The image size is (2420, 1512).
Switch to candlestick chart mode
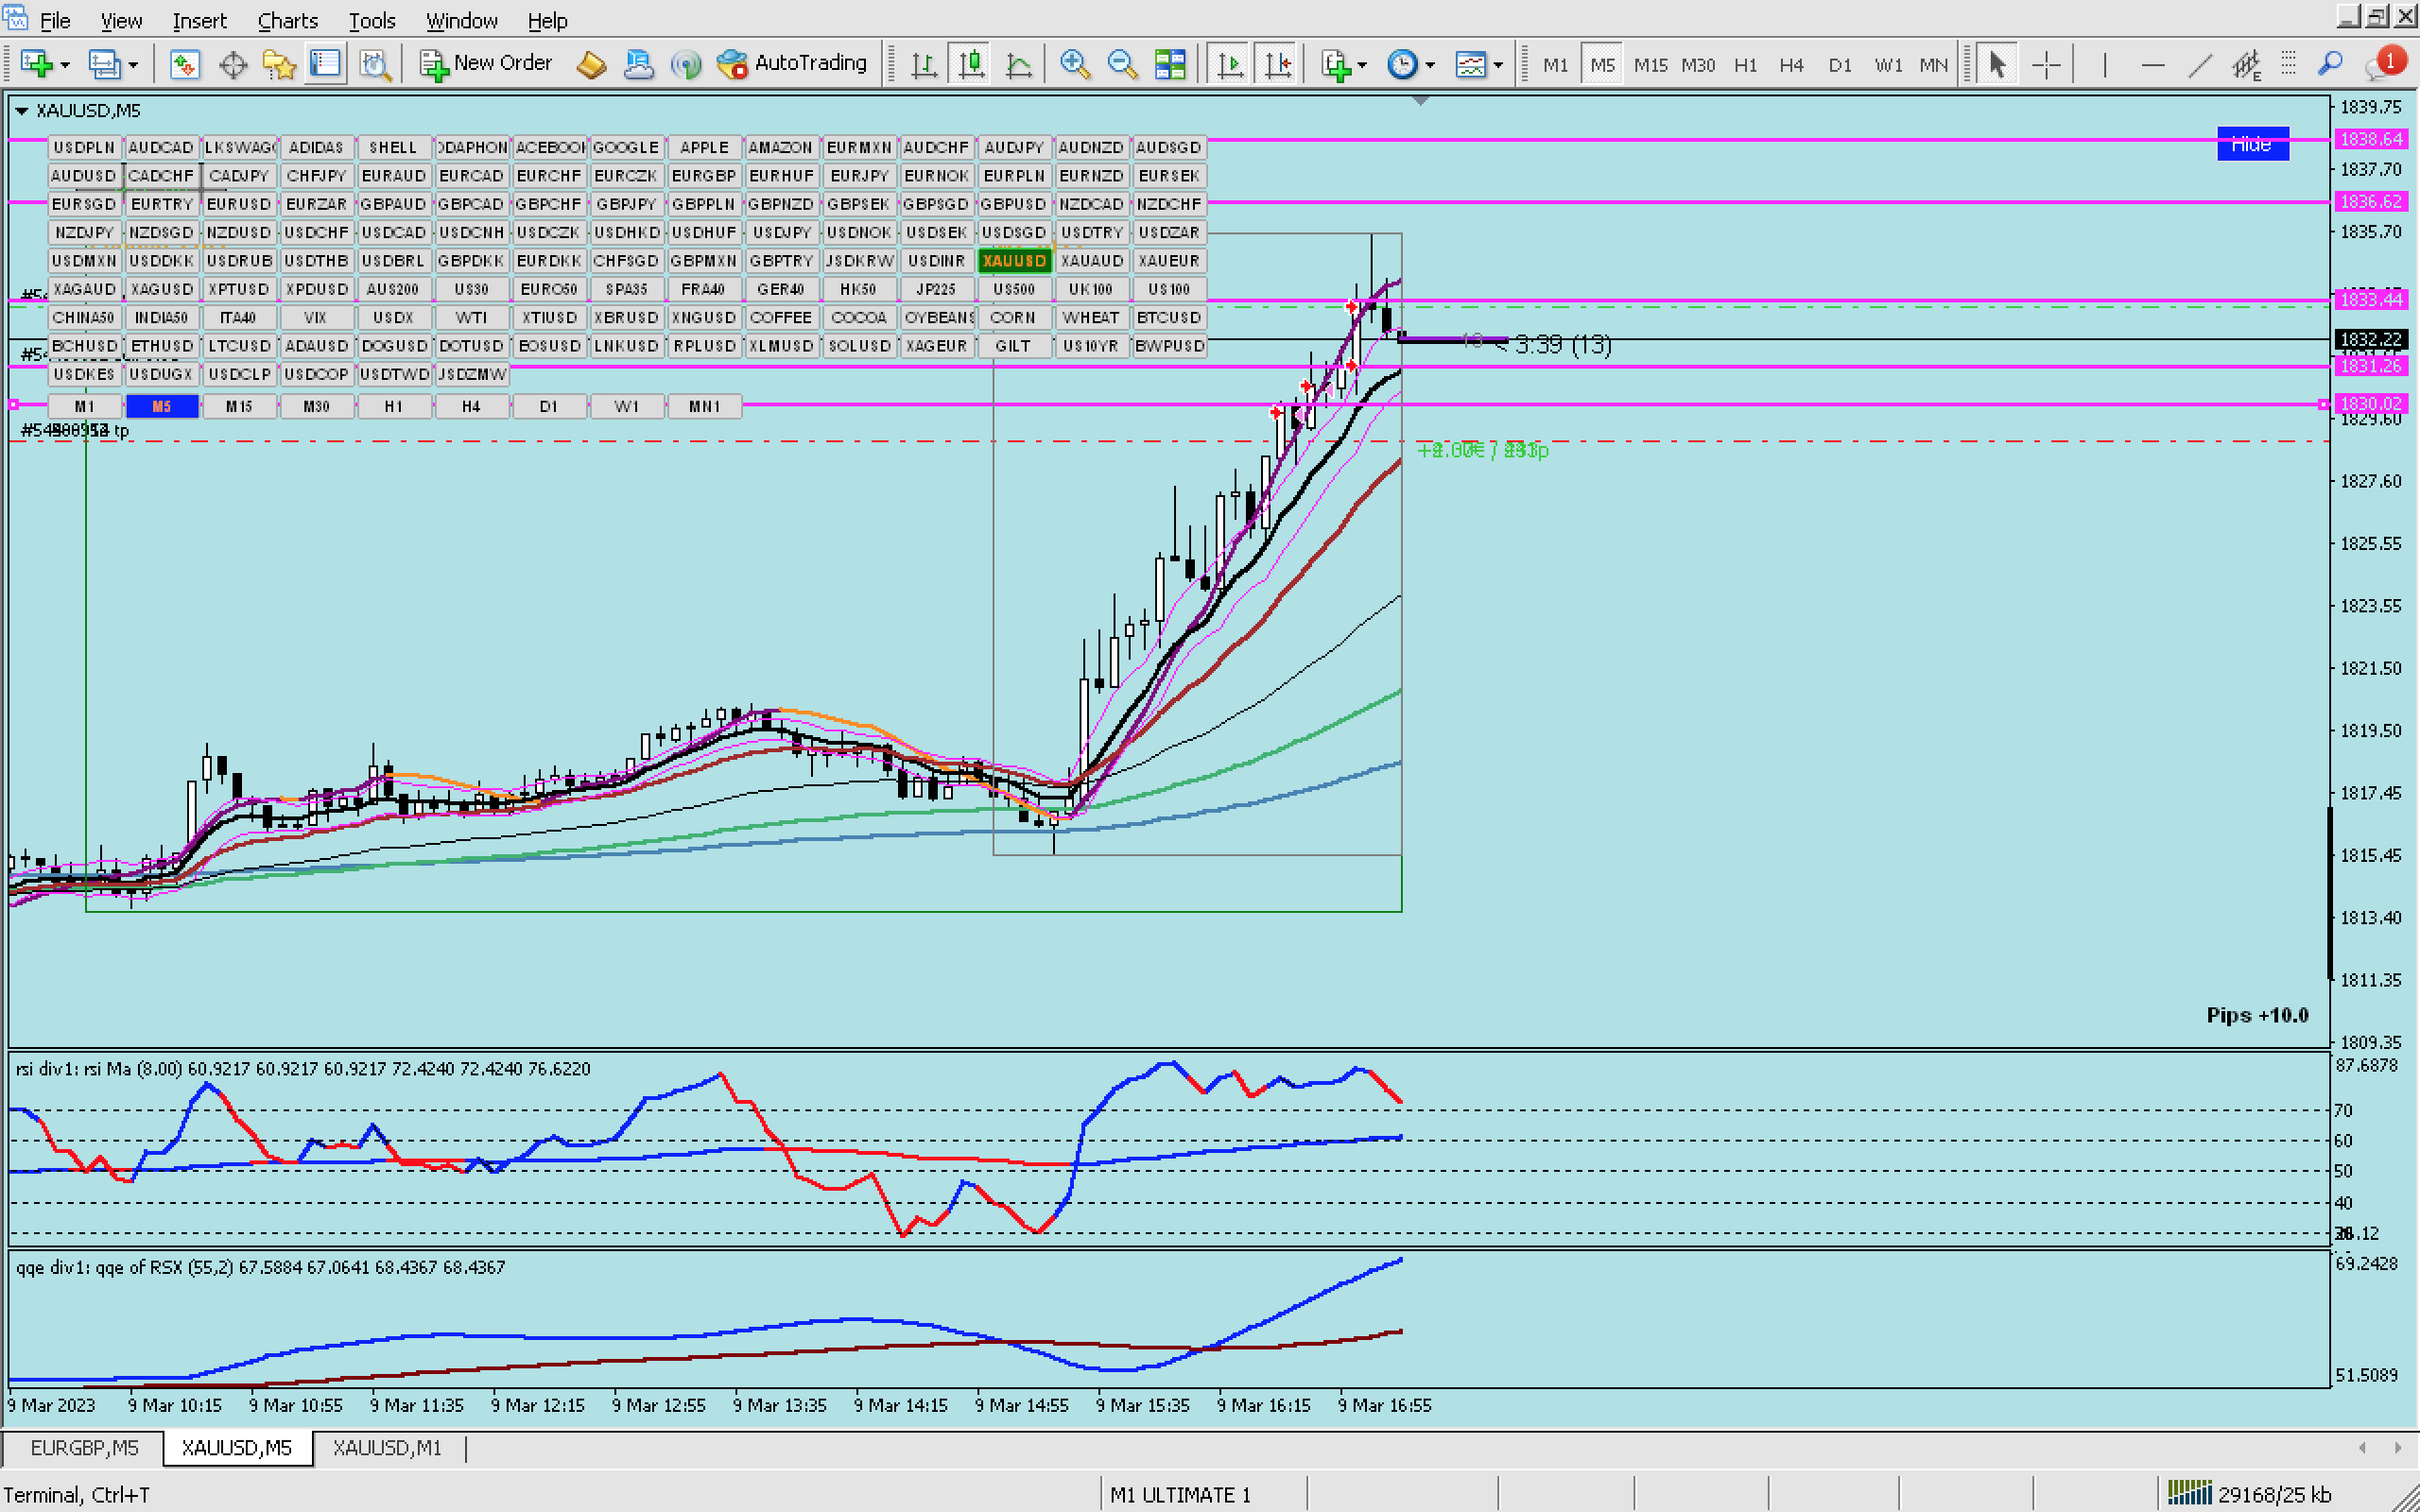click(971, 65)
